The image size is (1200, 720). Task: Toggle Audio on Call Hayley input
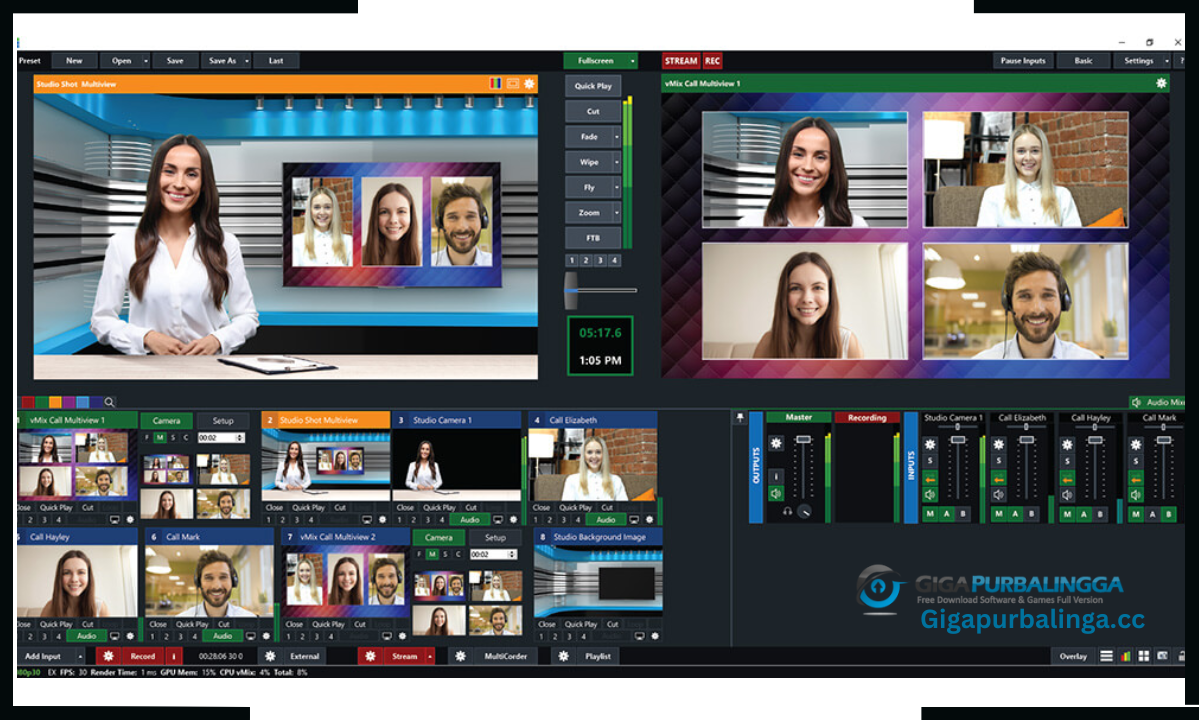(86, 636)
